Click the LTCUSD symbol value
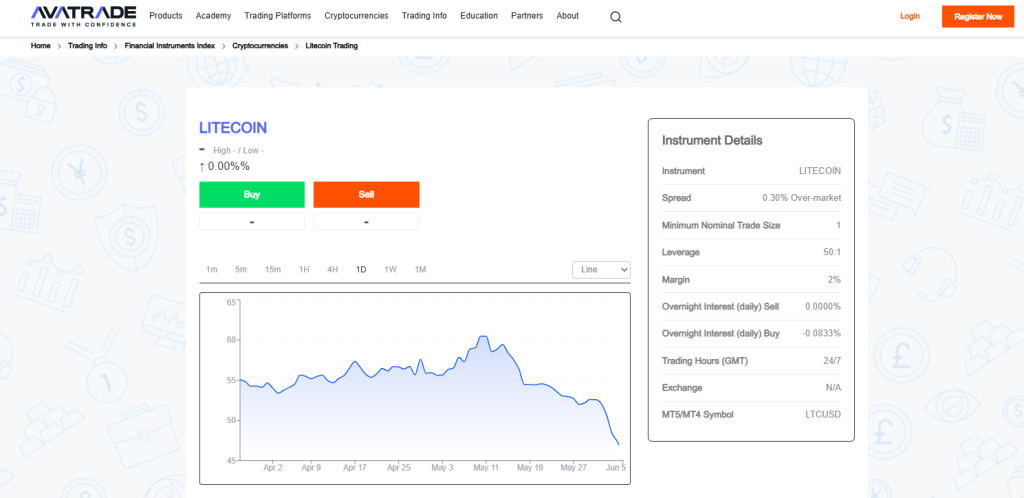The image size is (1024, 498). coord(824,415)
